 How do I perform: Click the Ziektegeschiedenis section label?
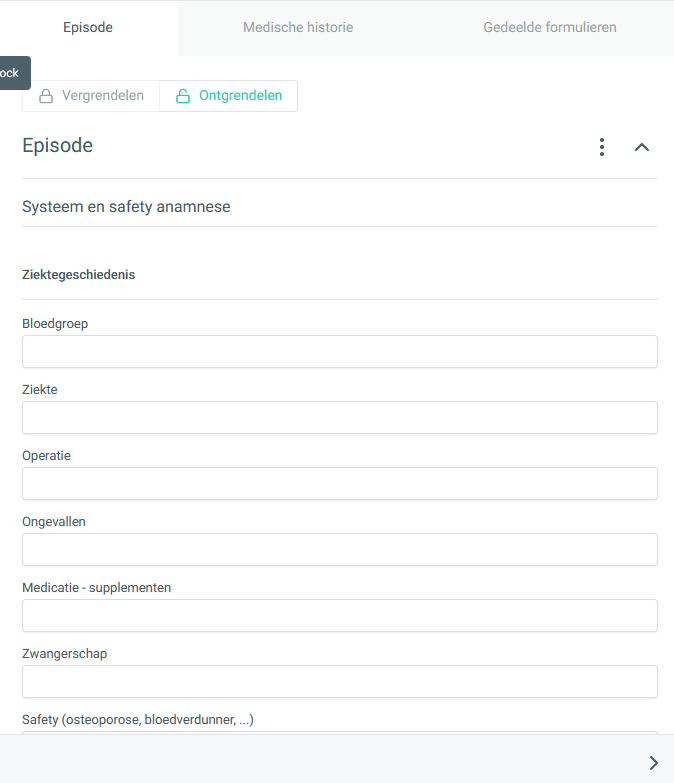78,275
